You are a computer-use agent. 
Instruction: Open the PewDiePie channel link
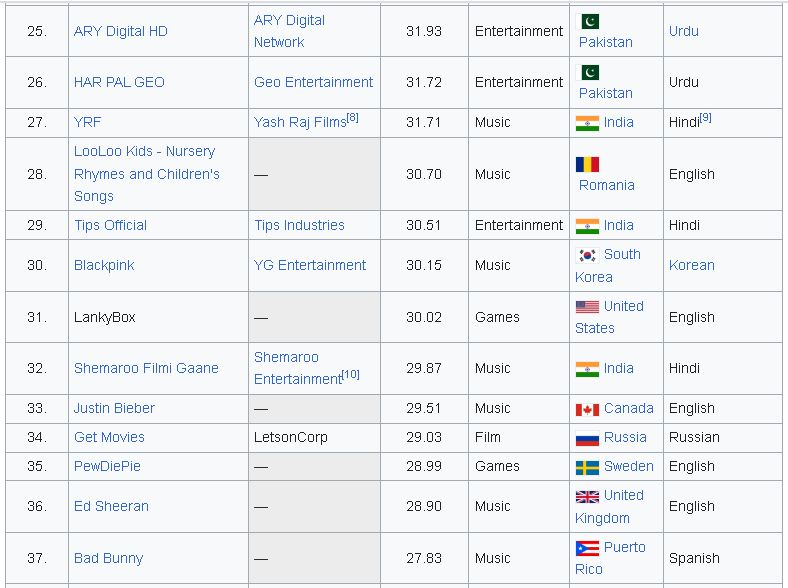(x=107, y=466)
